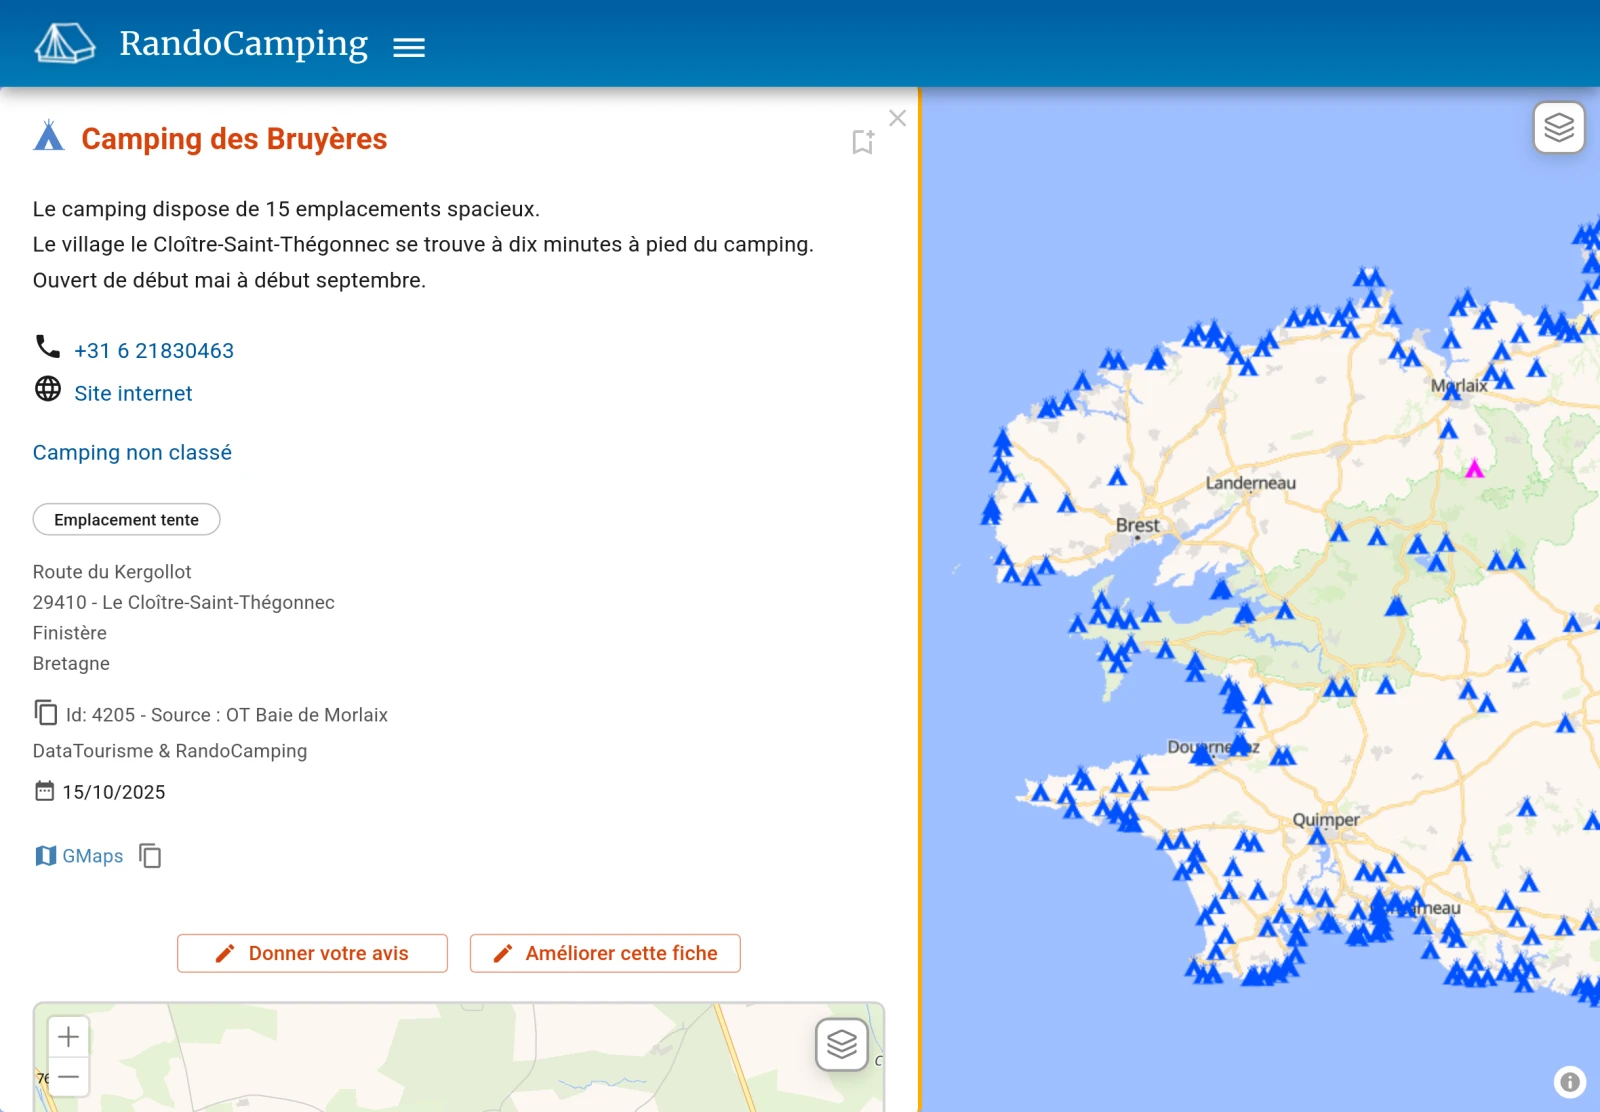Zoom in on the mini map

pos(68,1037)
